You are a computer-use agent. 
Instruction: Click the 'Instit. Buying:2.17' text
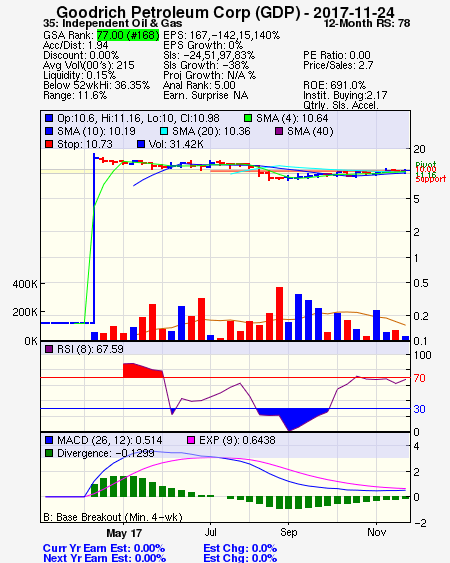coord(345,96)
